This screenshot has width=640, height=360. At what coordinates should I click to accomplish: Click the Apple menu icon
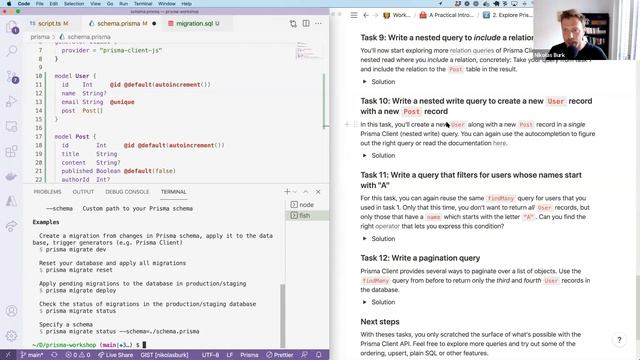pyautogui.click(x=9, y=4)
